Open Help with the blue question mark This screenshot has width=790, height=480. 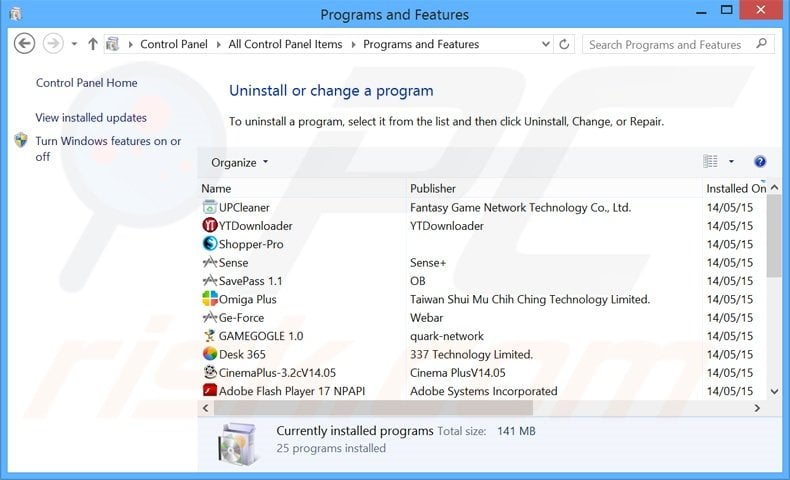tap(760, 162)
